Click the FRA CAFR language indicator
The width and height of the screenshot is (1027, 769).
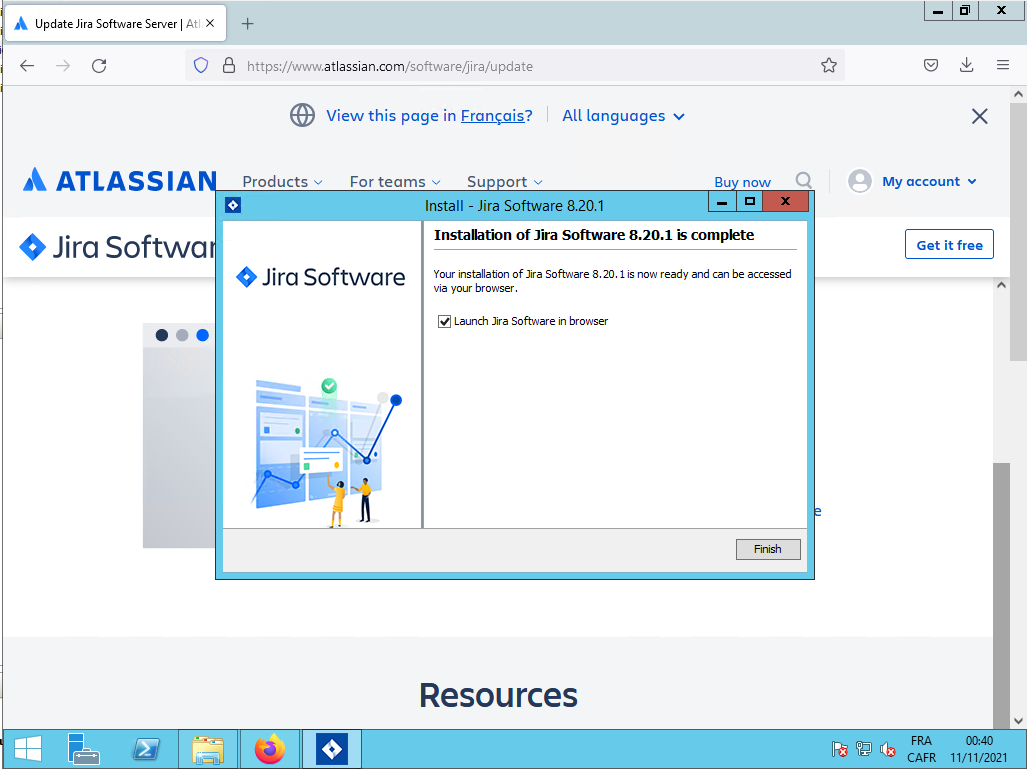[x=921, y=749]
